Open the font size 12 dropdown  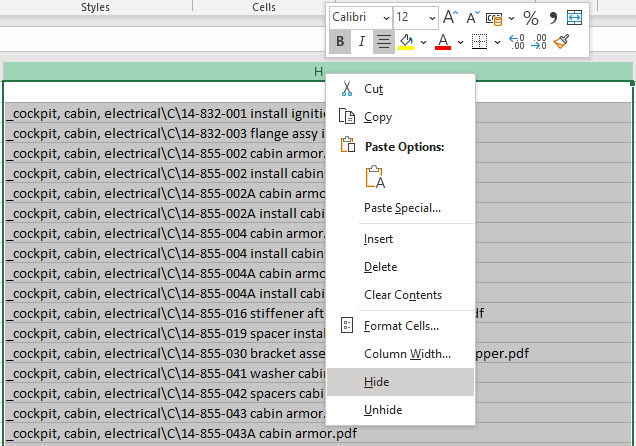[431, 18]
